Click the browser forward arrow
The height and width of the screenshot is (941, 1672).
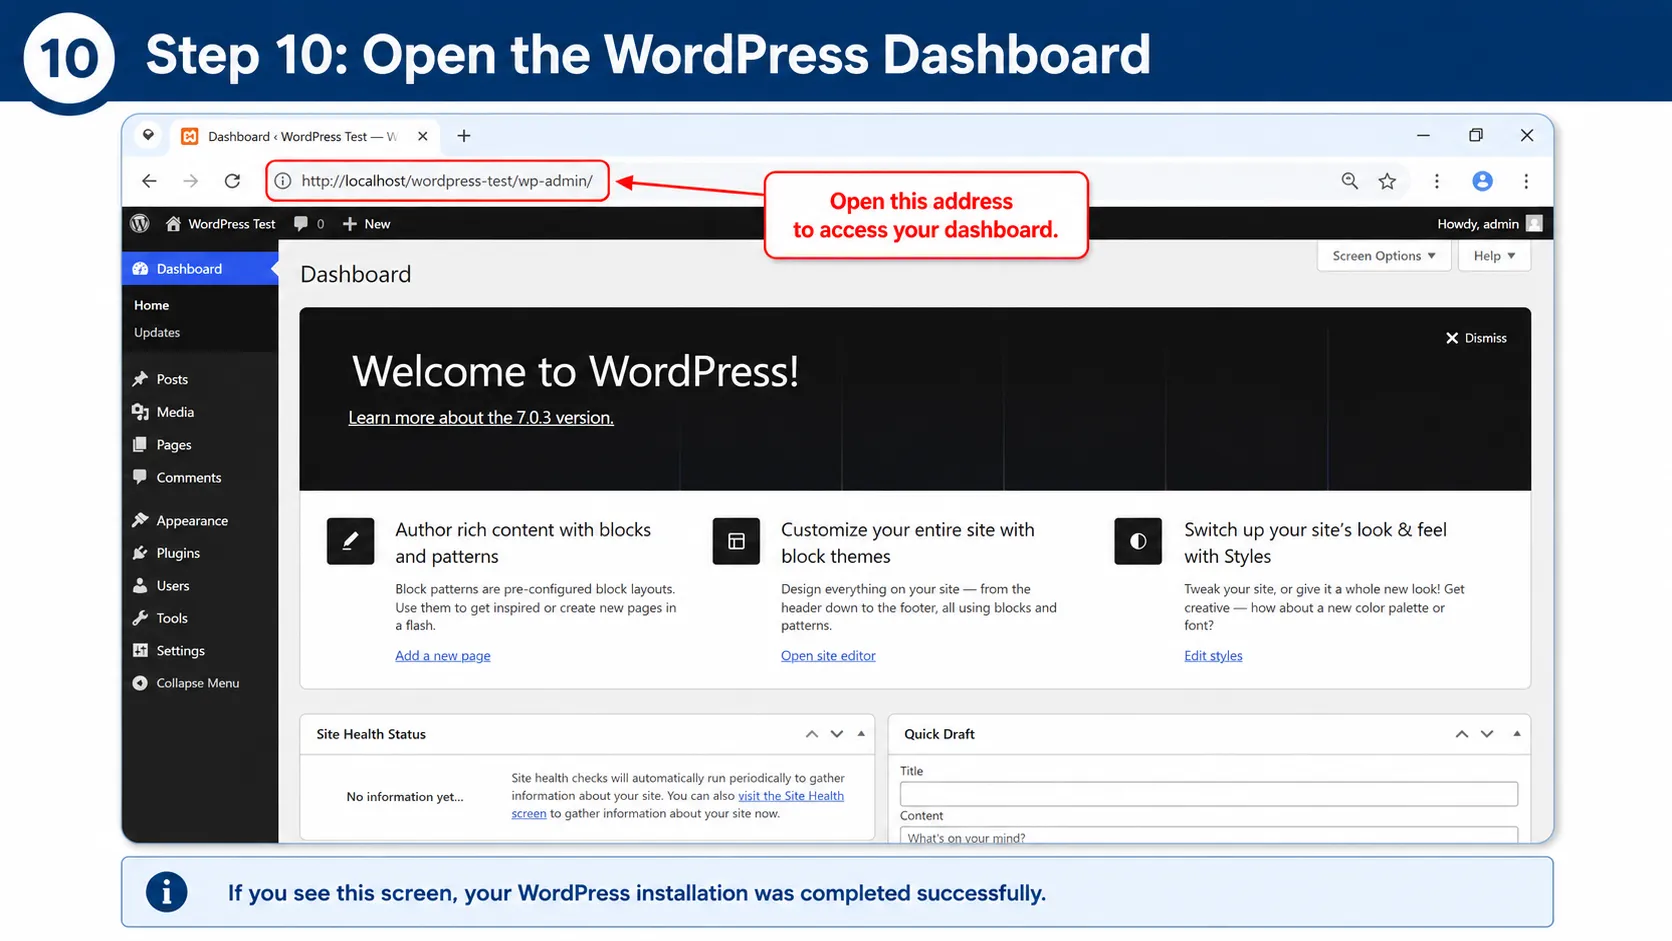pos(190,181)
